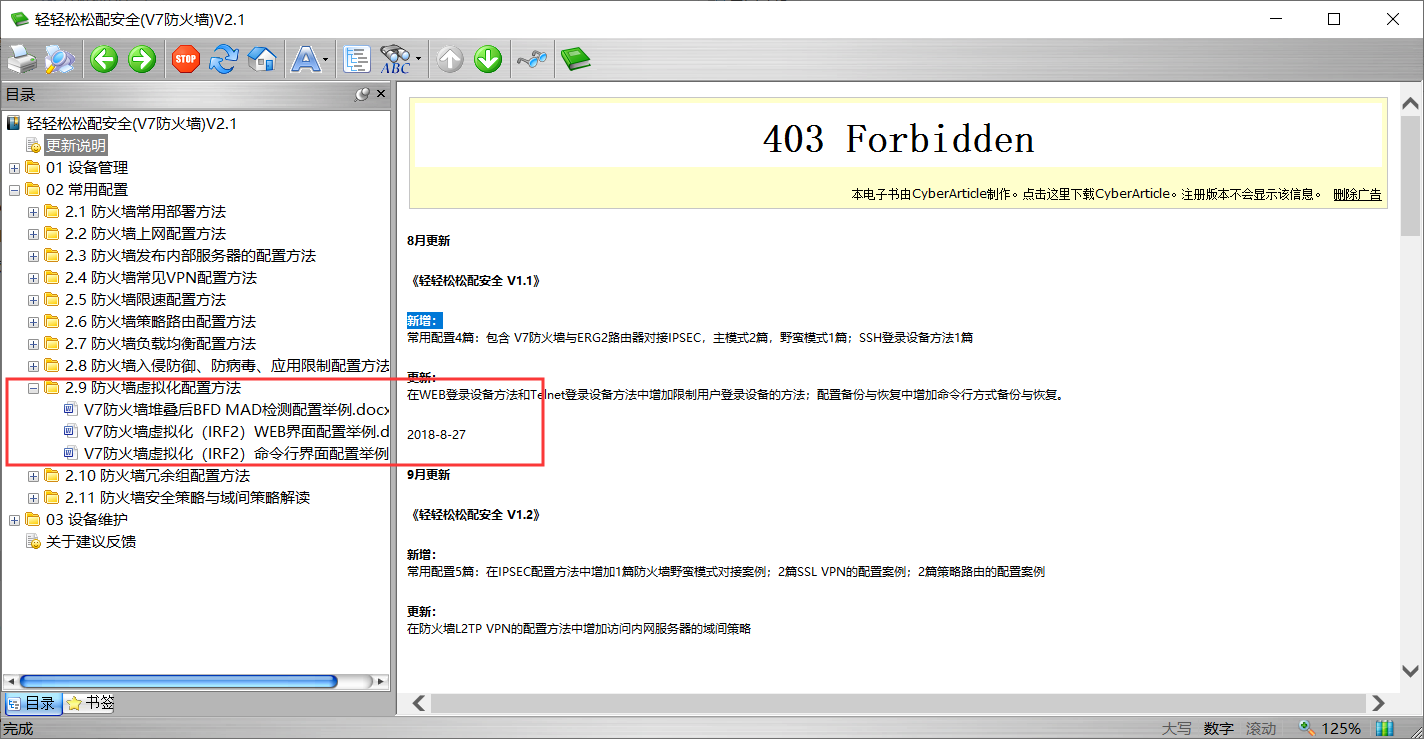Click the content pane scroll-right arrow
This screenshot has height=739, width=1424.
pos(1379,703)
